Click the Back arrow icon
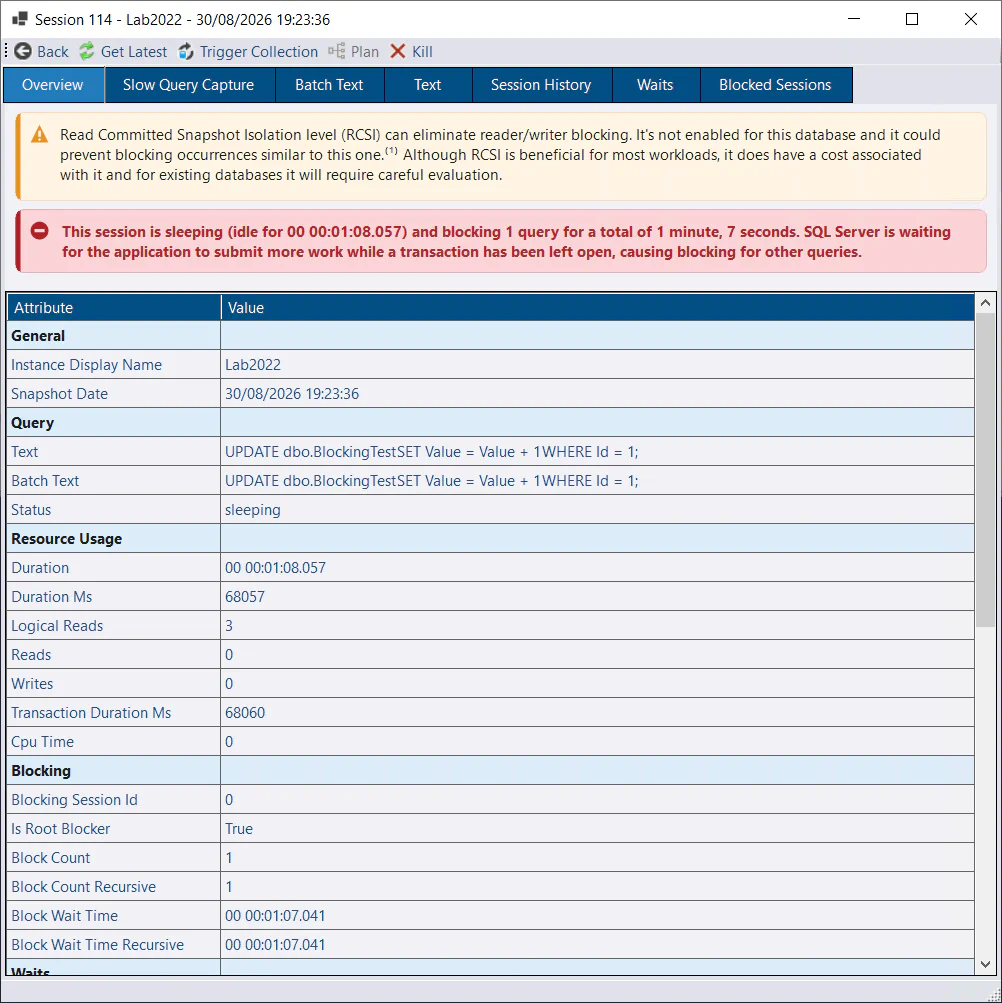 (23, 51)
